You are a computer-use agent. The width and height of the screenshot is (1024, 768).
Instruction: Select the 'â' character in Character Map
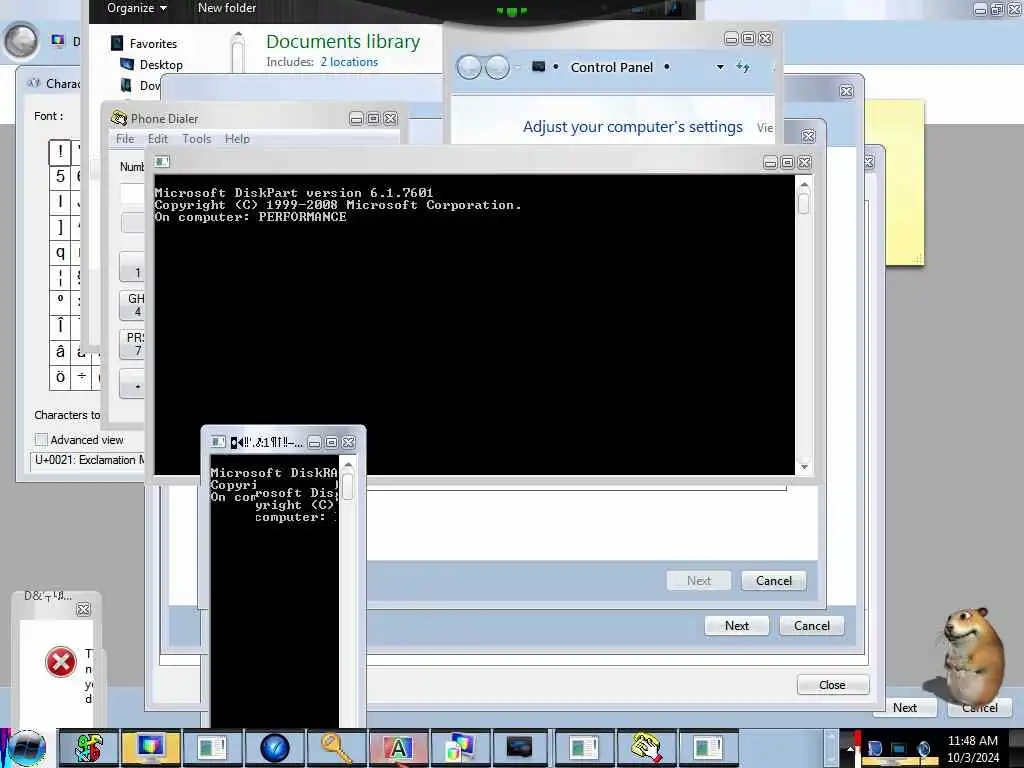[x=60, y=352]
